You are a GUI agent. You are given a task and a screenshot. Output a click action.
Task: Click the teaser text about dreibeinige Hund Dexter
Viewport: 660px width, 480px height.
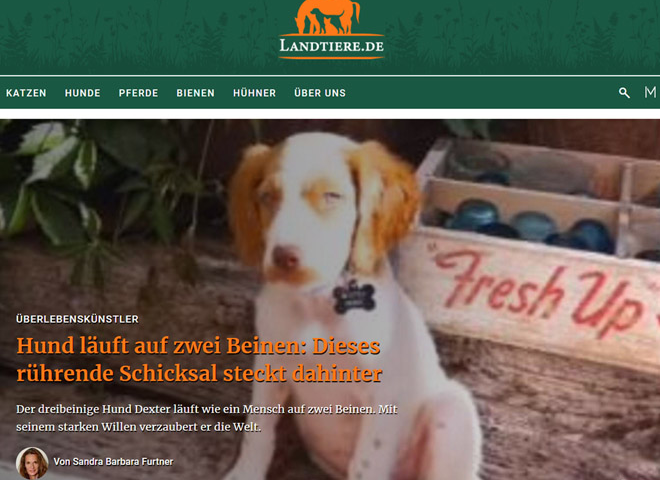(207, 418)
